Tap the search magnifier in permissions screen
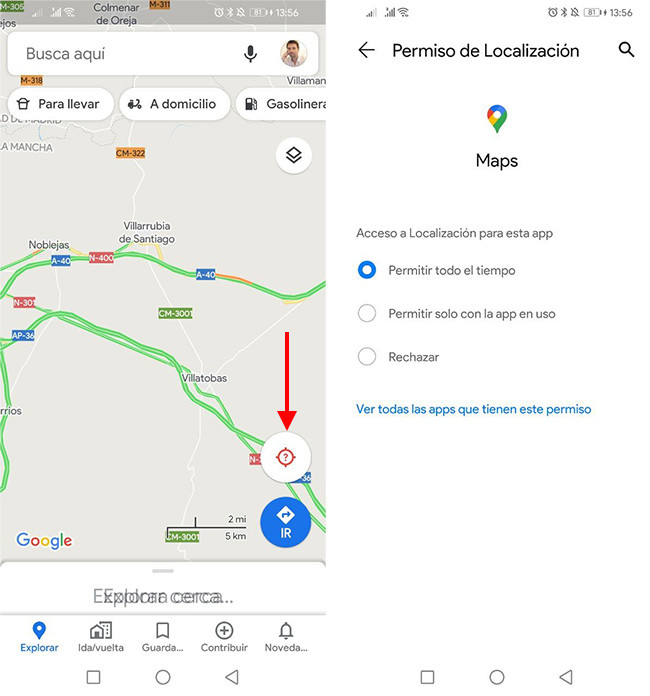650x696 pixels. pyautogui.click(x=626, y=49)
